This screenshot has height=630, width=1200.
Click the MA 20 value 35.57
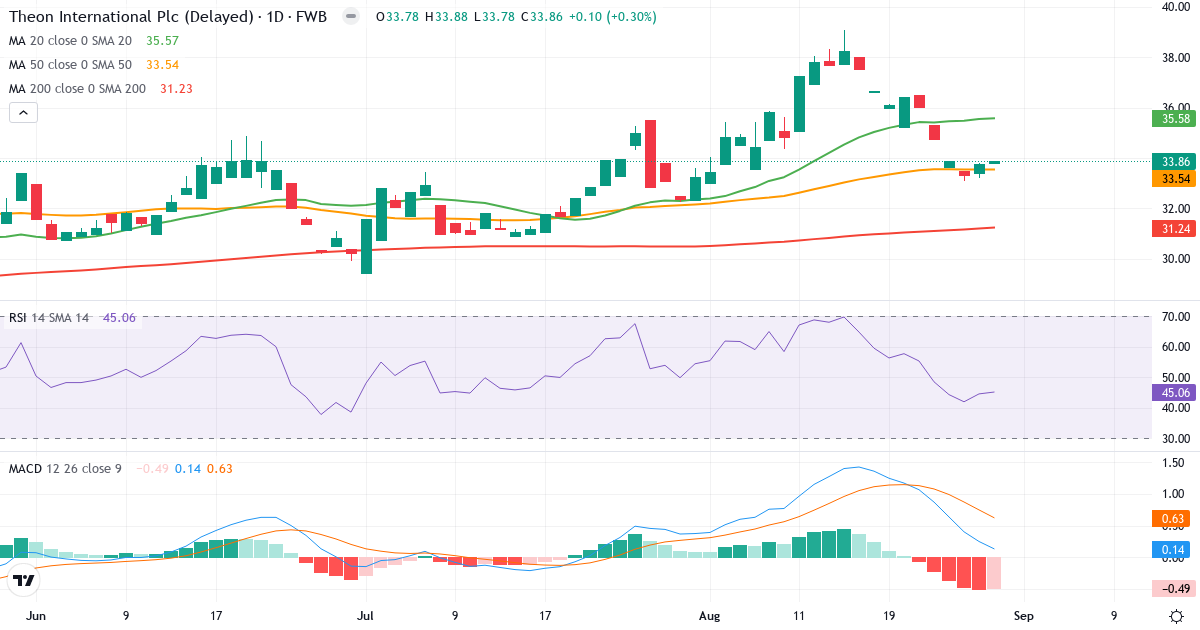click(x=162, y=41)
